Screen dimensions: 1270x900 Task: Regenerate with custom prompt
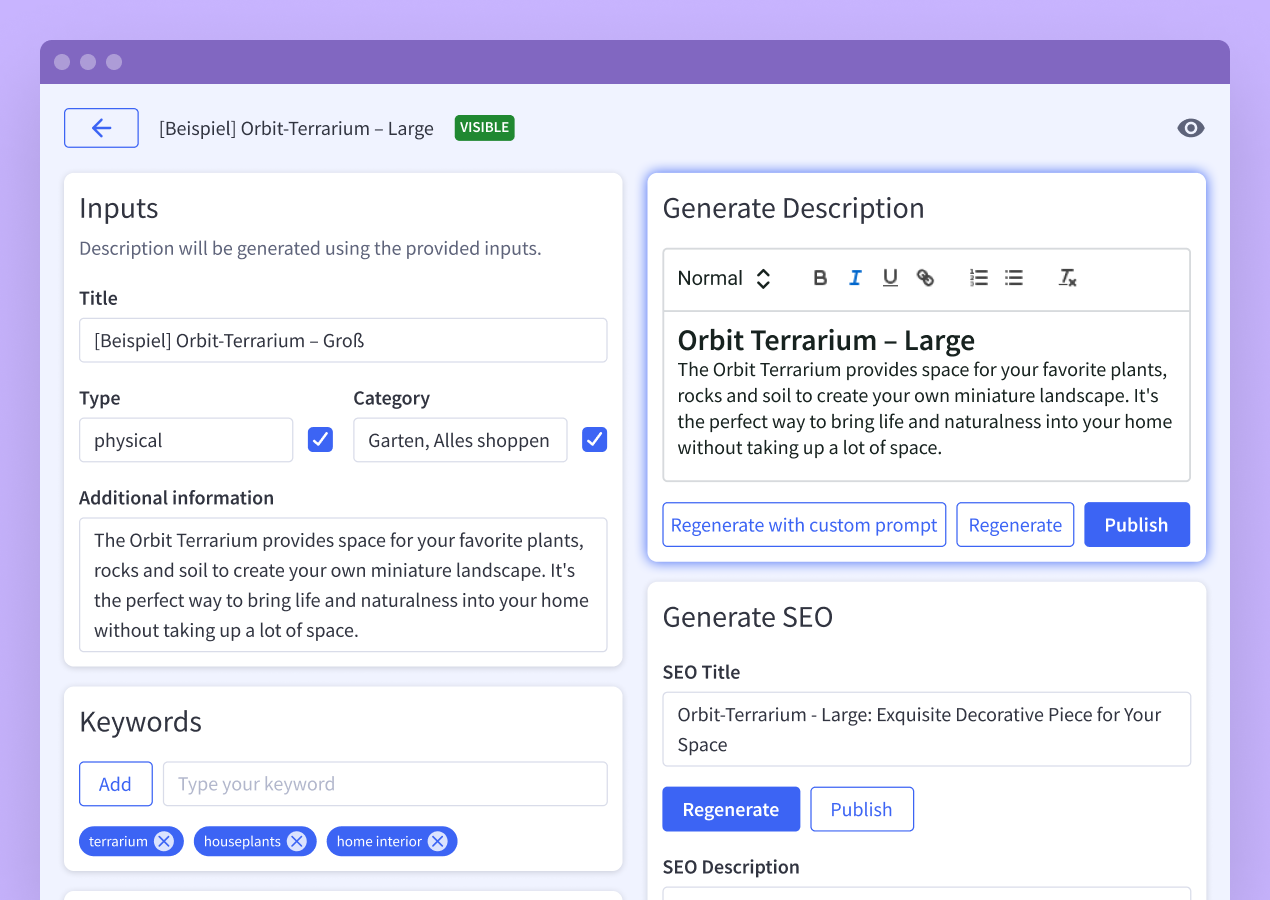pyautogui.click(x=804, y=524)
